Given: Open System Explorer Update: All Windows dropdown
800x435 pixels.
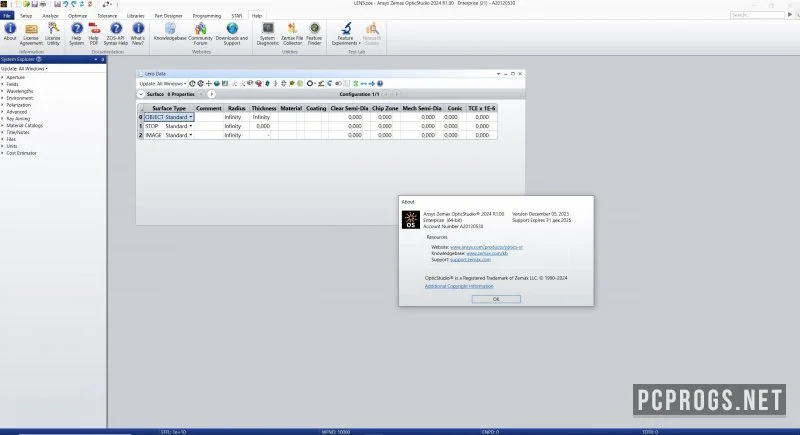Looking at the screenshot, I should point(24,69).
